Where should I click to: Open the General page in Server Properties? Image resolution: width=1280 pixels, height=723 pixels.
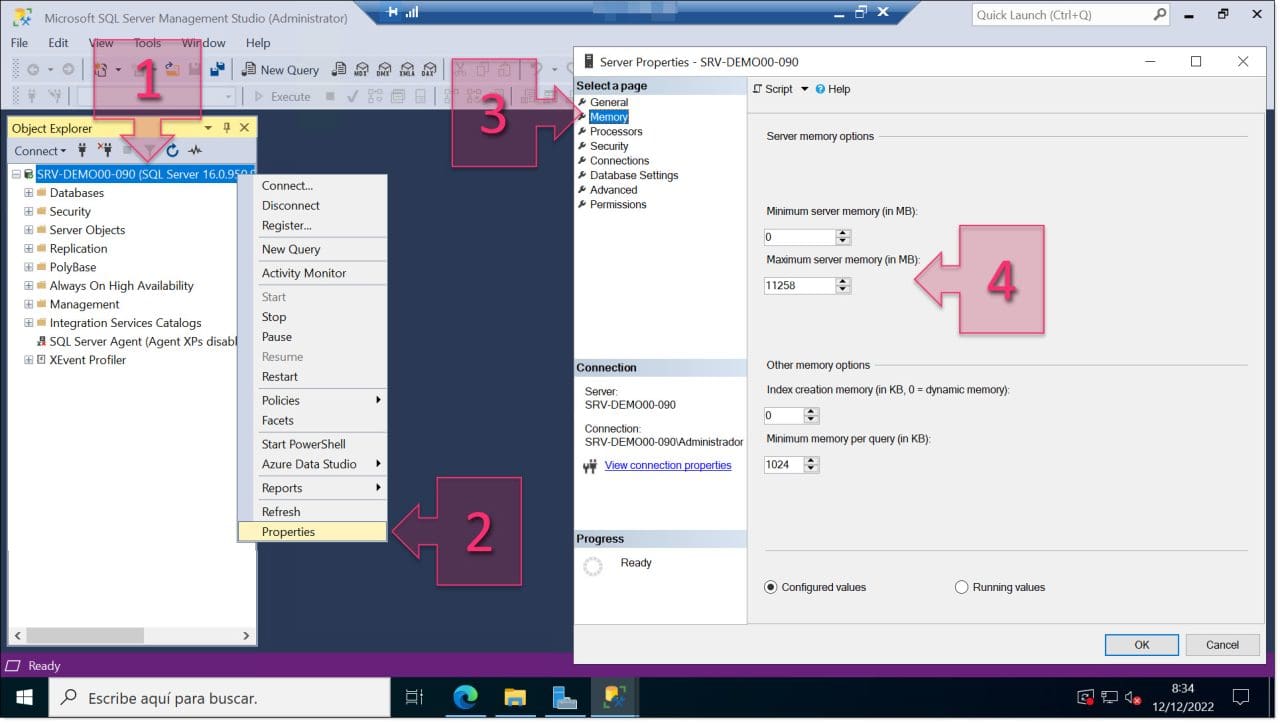click(609, 102)
